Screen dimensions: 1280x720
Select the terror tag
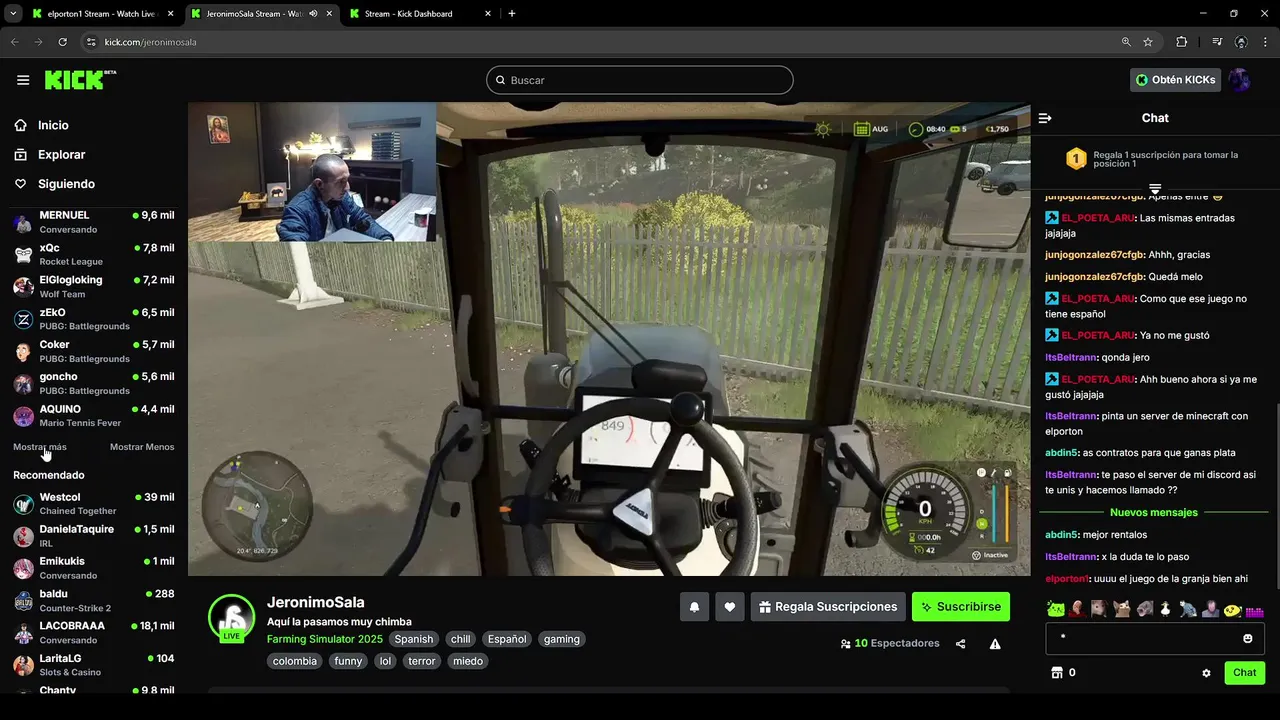coord(422,661)
